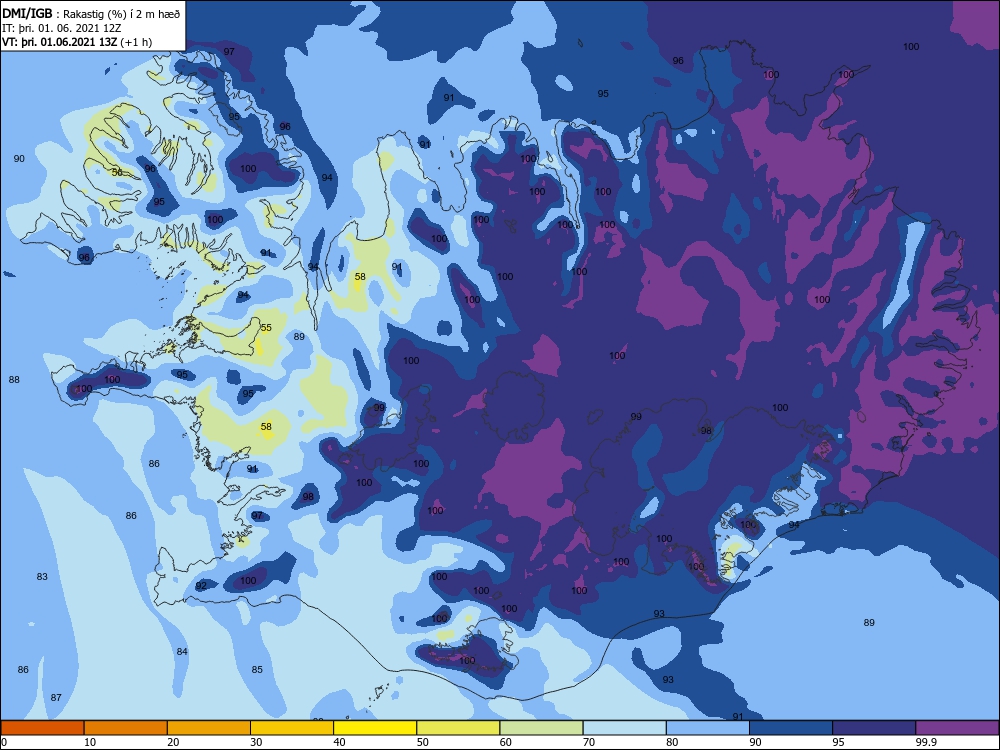Click the legend tick label '50'
Image resolution: width=1000 pixels, height=750 pixels.
tap(422, 742)
